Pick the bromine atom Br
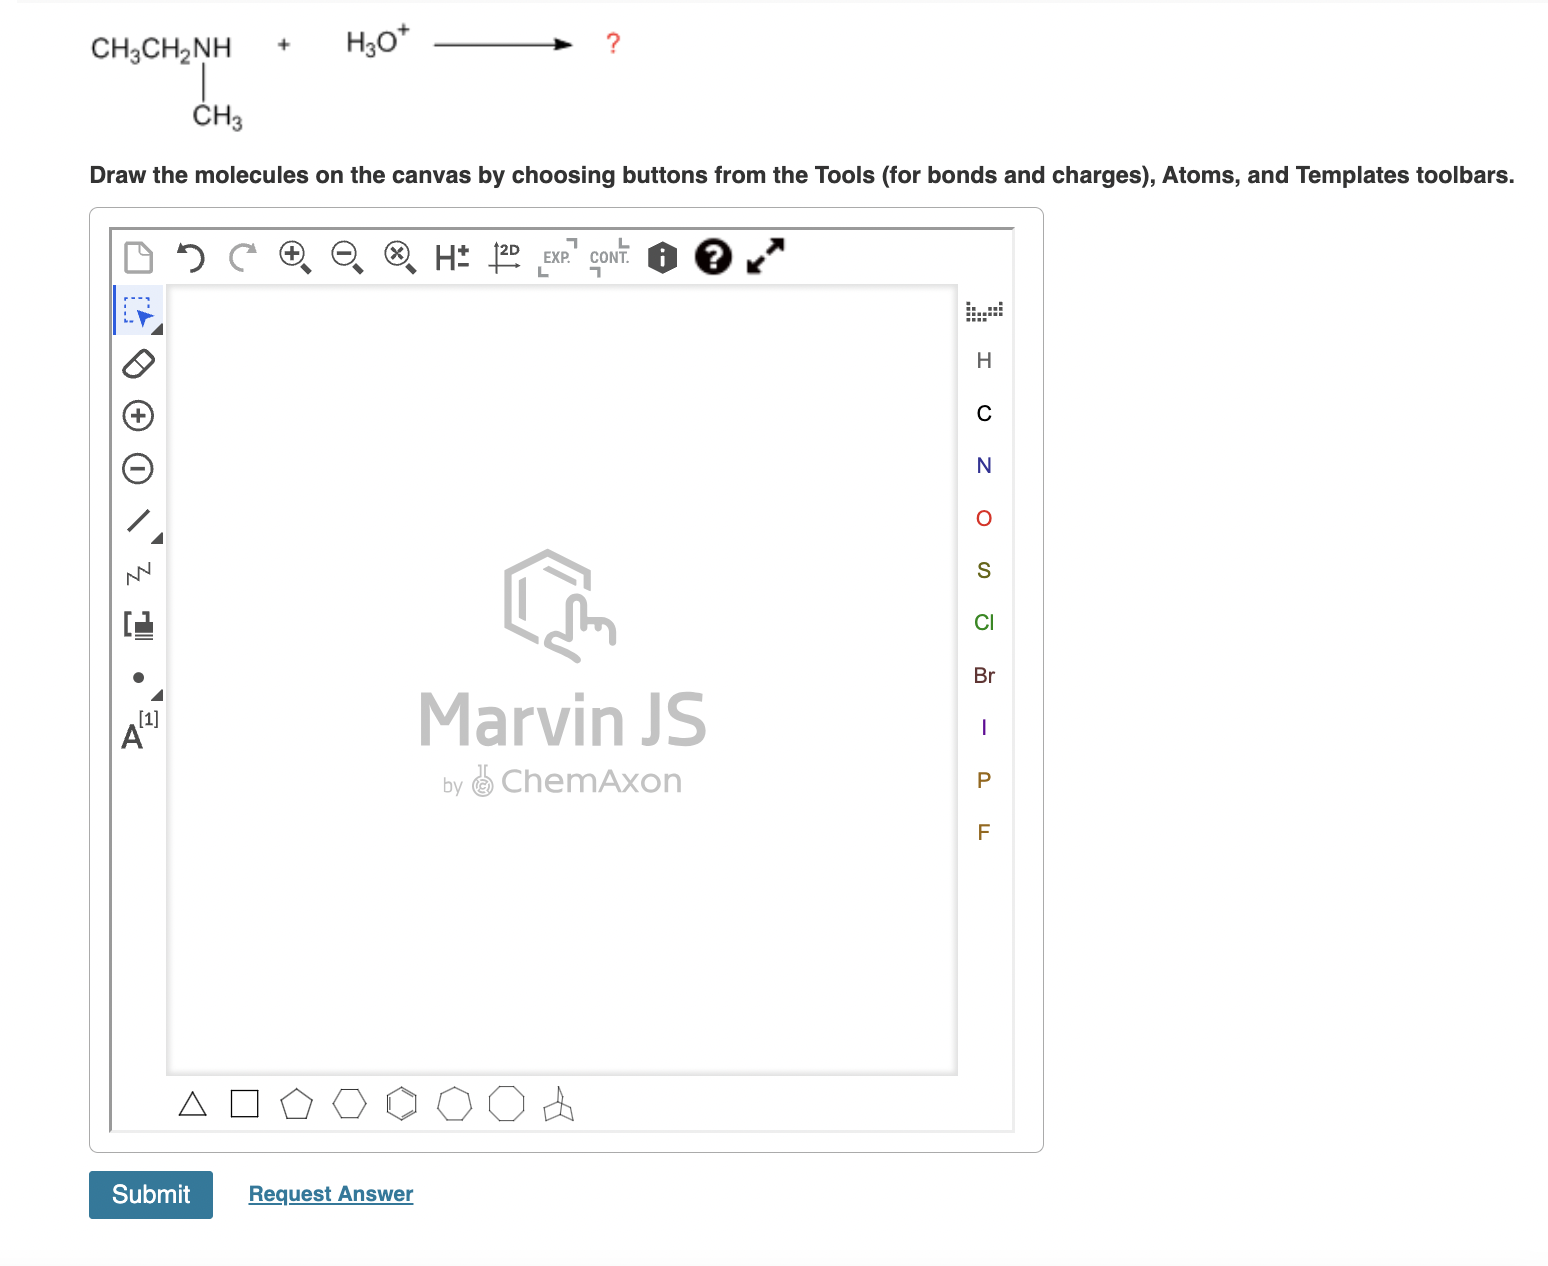Image resolution: width=1548 pixels, height=1266 pixels. coord(984,676)
